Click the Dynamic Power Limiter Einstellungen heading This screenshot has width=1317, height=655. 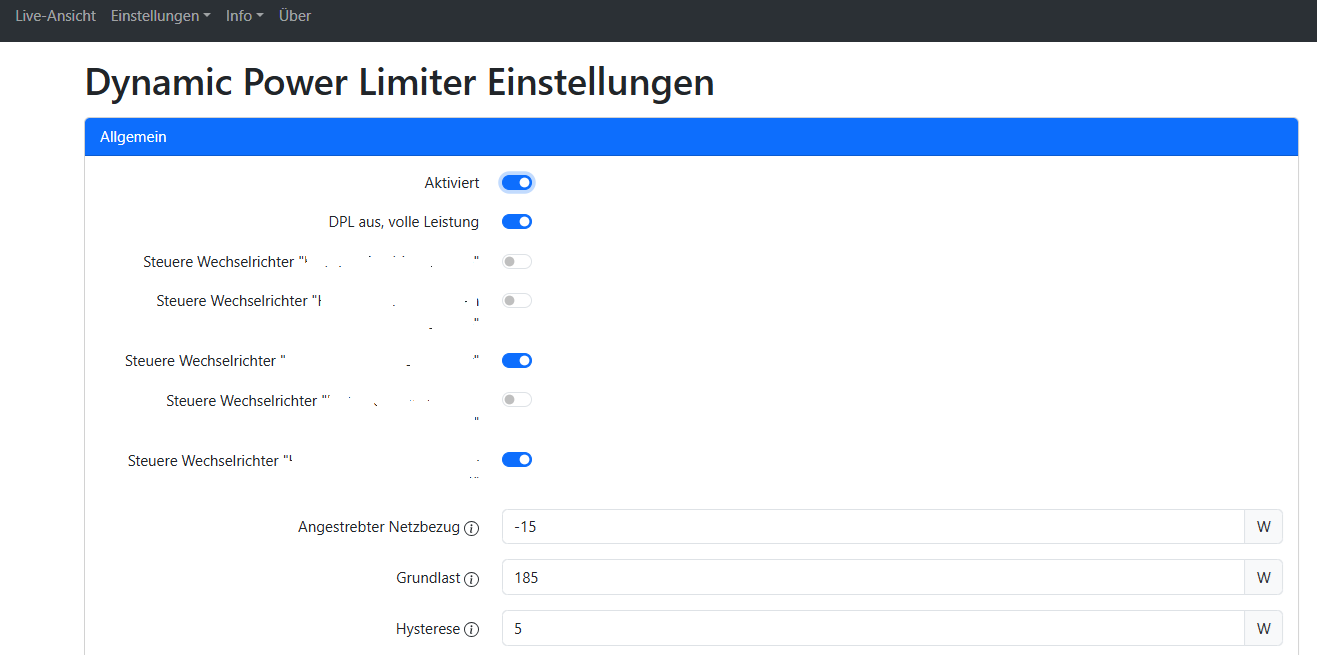pyautogui.click(x=400, y=82)
